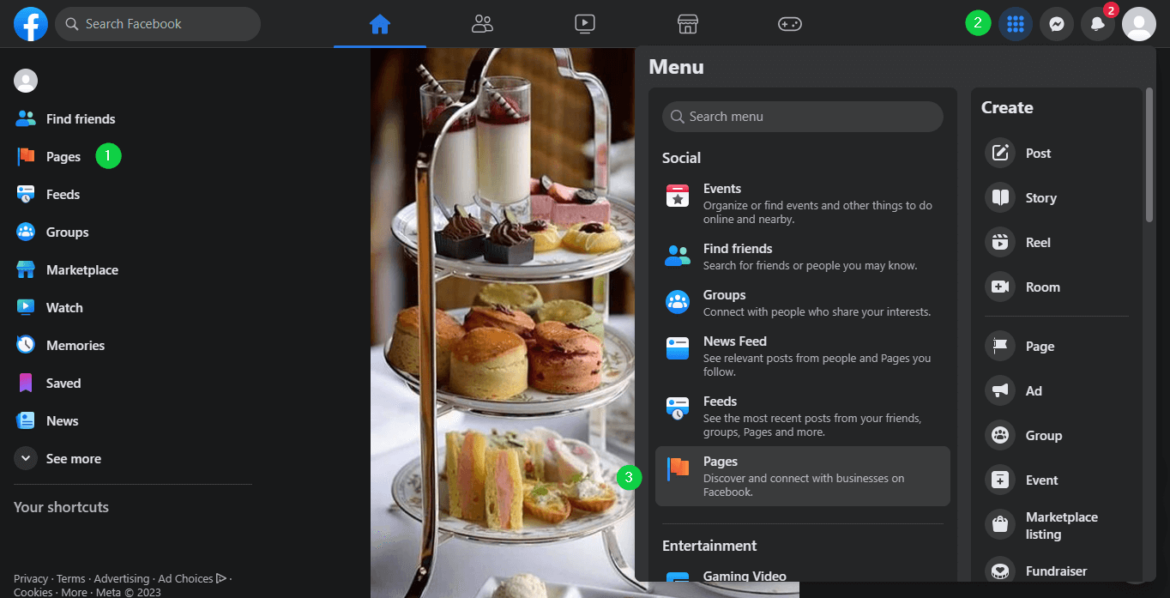Open Memories from the left sidebar
Image resolution: width=1170 pixels, height=598 pixels.
(74, 344)
